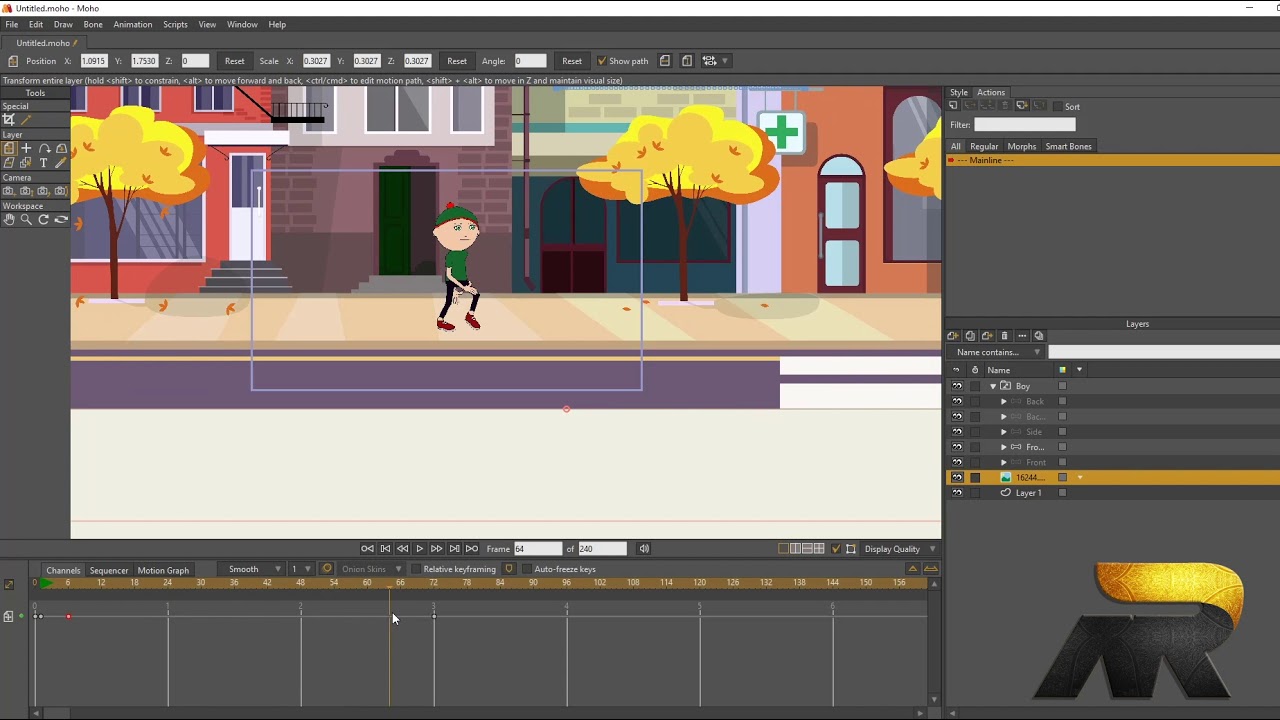The image size is (1280, 720).
Task: Select the Crop tool in Special tools
Action: coord(9,120)
